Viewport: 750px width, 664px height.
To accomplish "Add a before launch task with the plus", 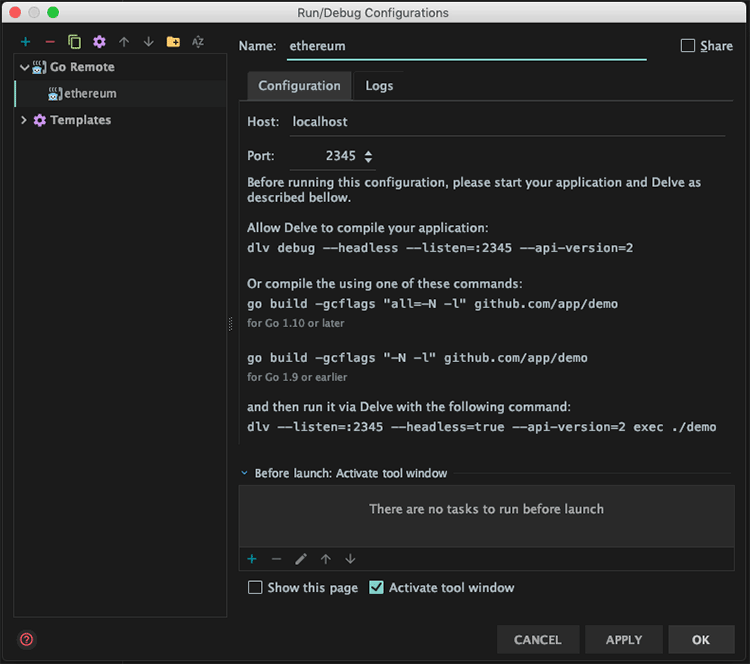I will click(x=252, y=559).
